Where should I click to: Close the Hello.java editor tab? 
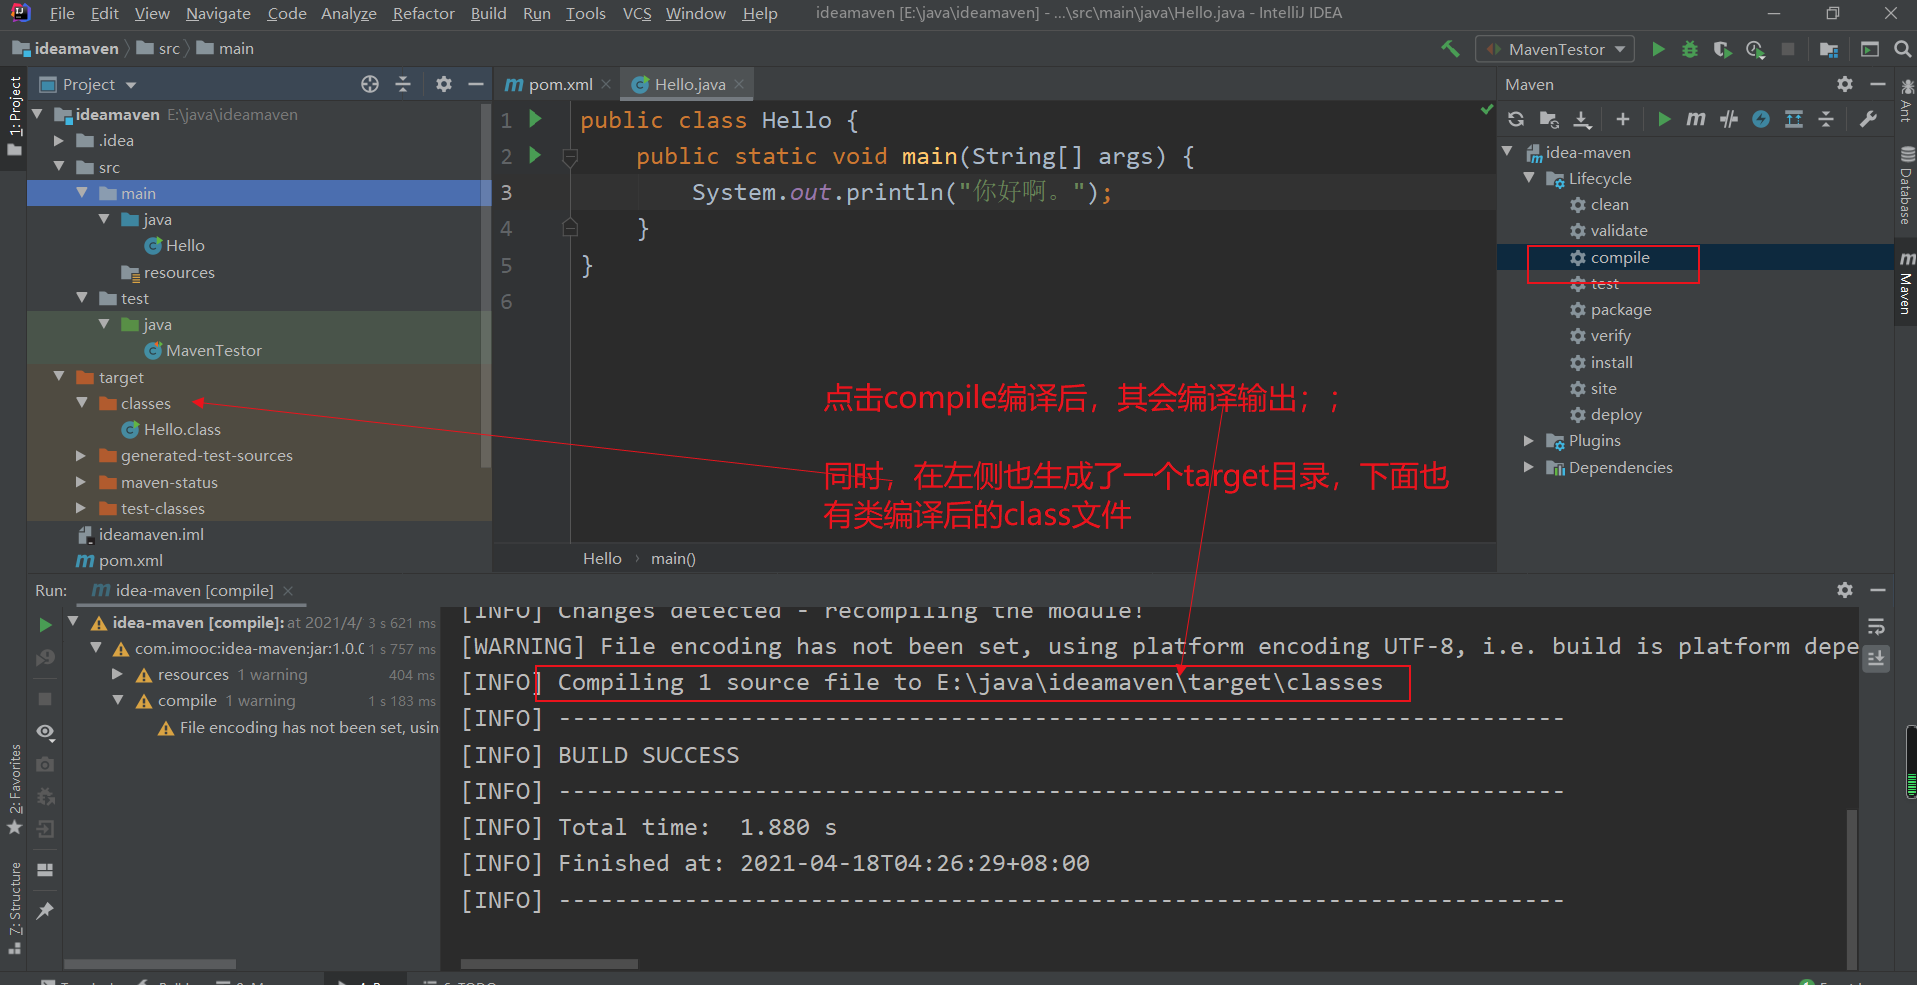[x=739, y=84]
